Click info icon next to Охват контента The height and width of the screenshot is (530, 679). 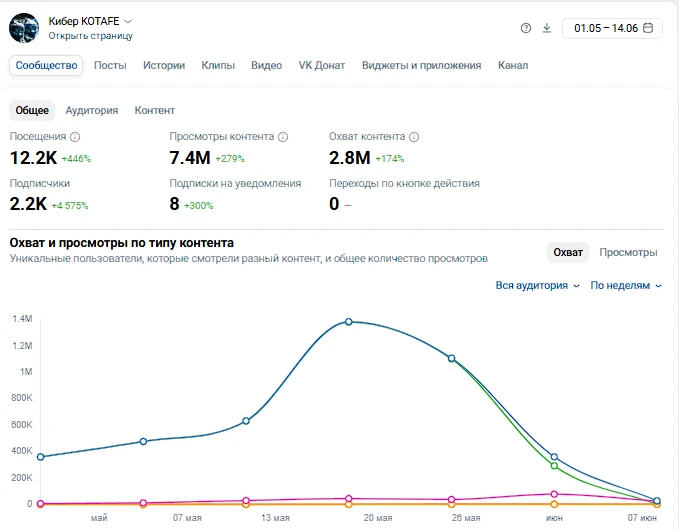[x=414, y=137]
